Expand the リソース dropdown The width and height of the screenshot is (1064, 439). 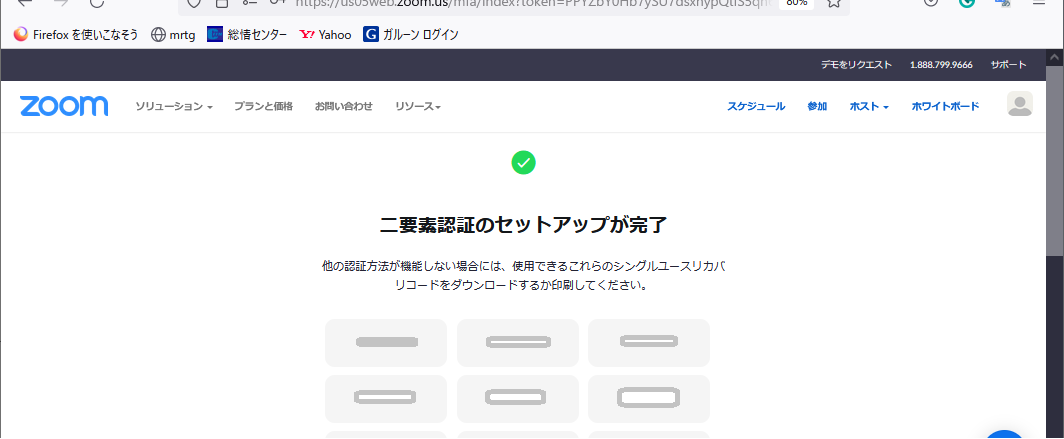418,107
